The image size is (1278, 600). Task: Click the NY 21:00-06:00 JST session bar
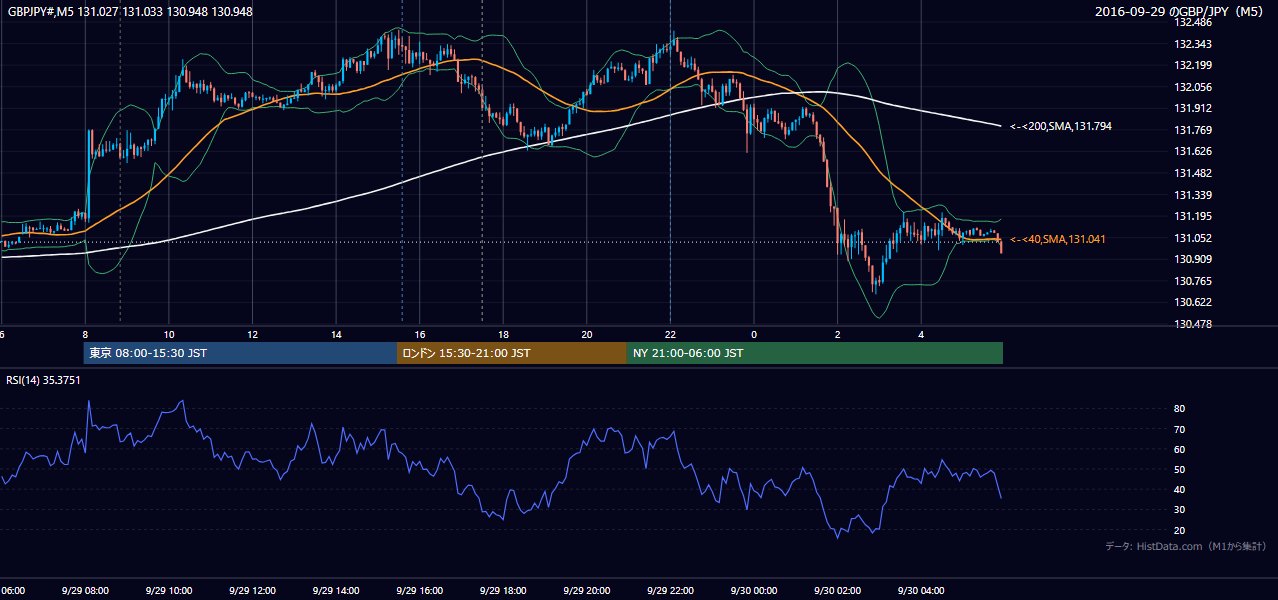point(815,353)
